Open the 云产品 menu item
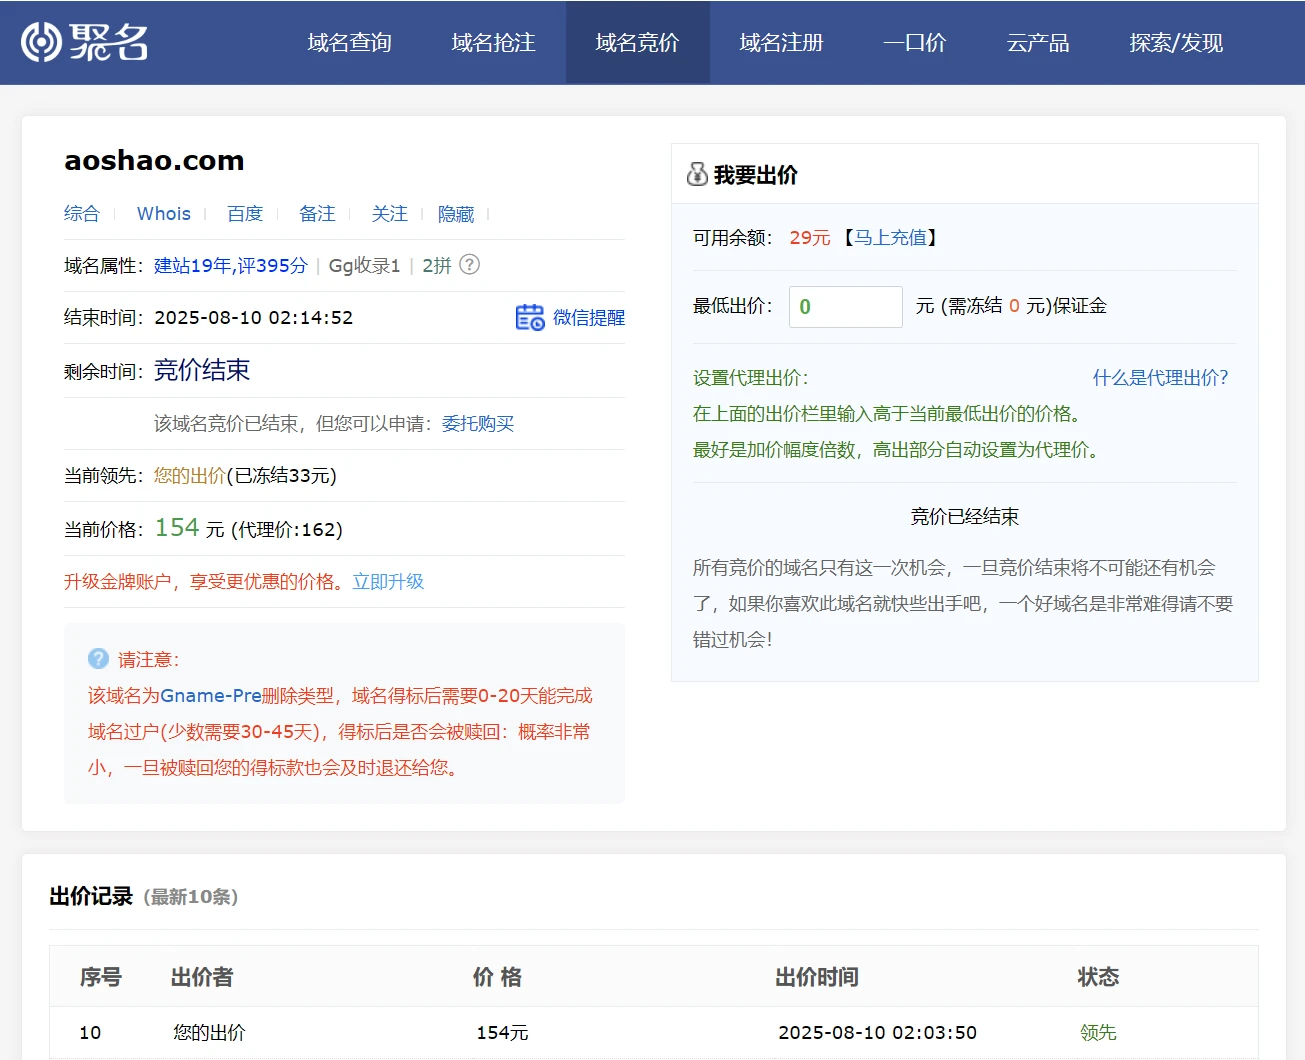 click(x=1037, y=43)
